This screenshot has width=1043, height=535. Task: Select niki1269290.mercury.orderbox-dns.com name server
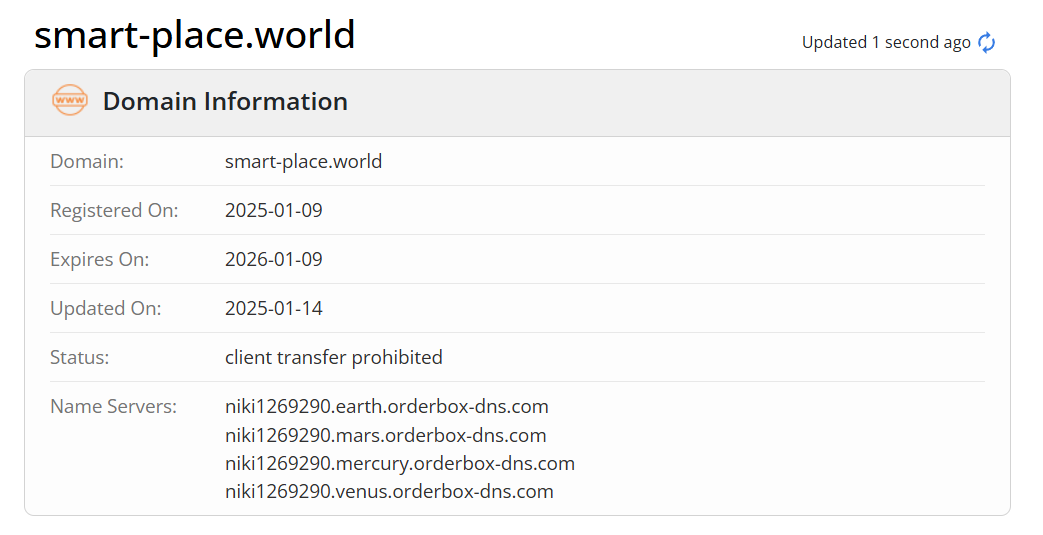400,464
